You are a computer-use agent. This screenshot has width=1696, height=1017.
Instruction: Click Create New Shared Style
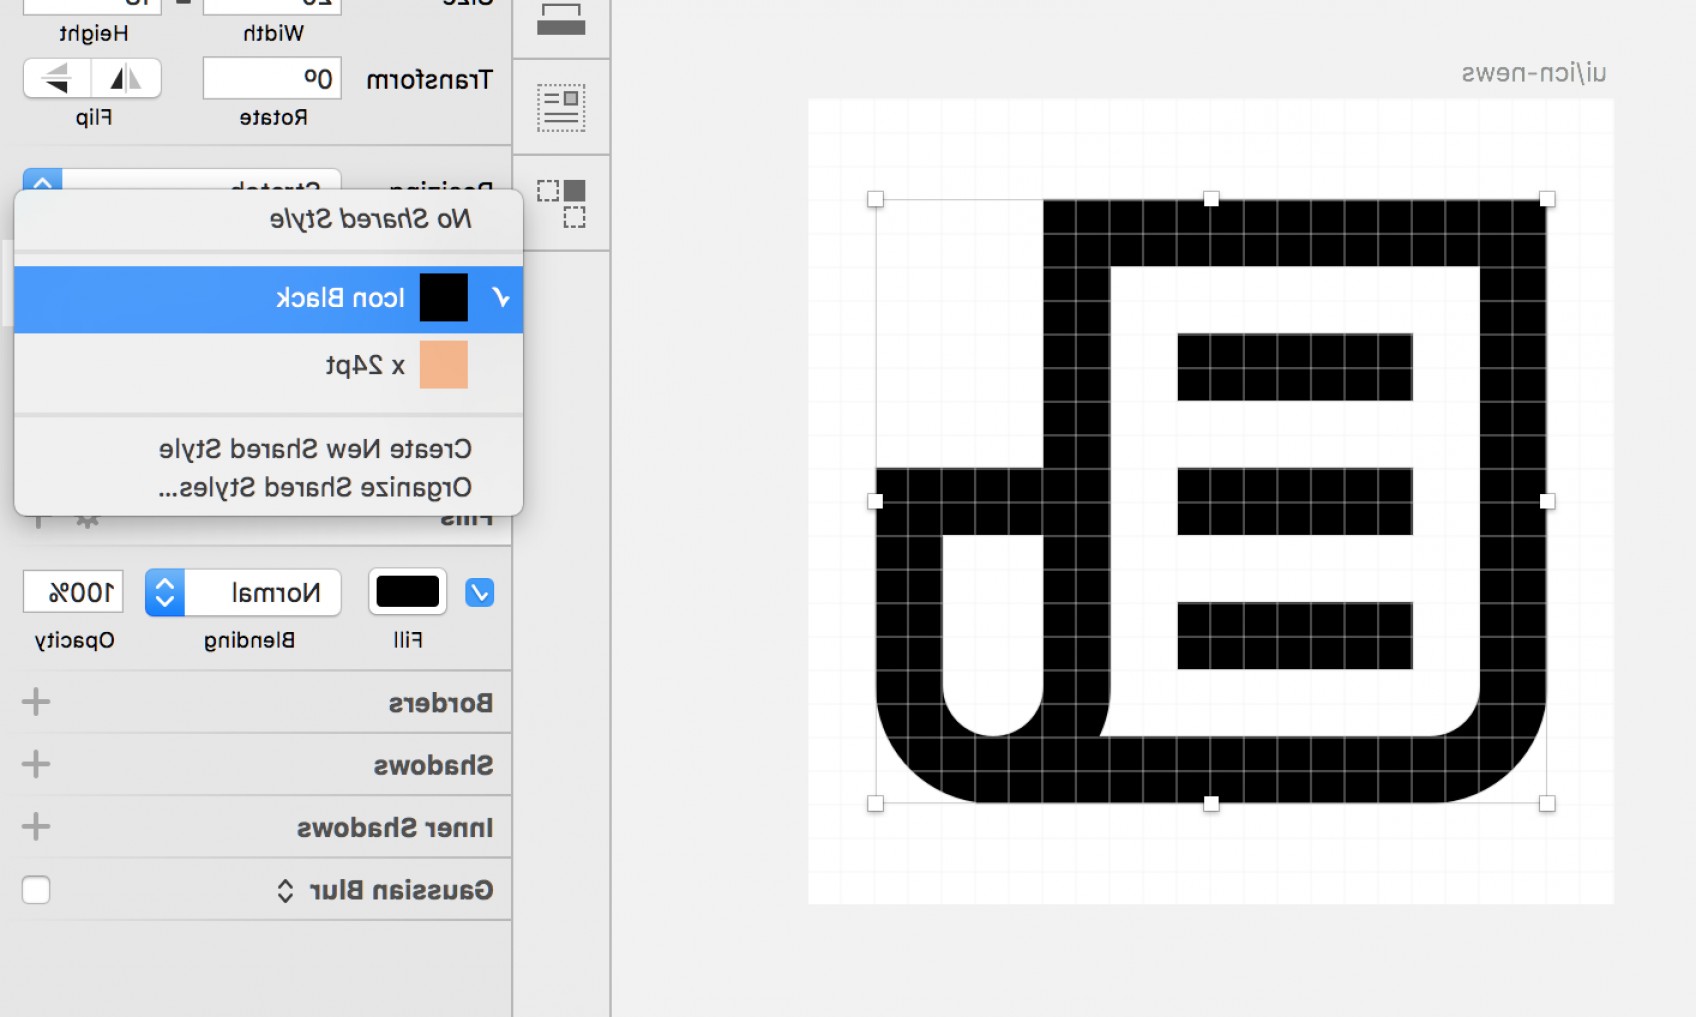(x=315, y=448)
